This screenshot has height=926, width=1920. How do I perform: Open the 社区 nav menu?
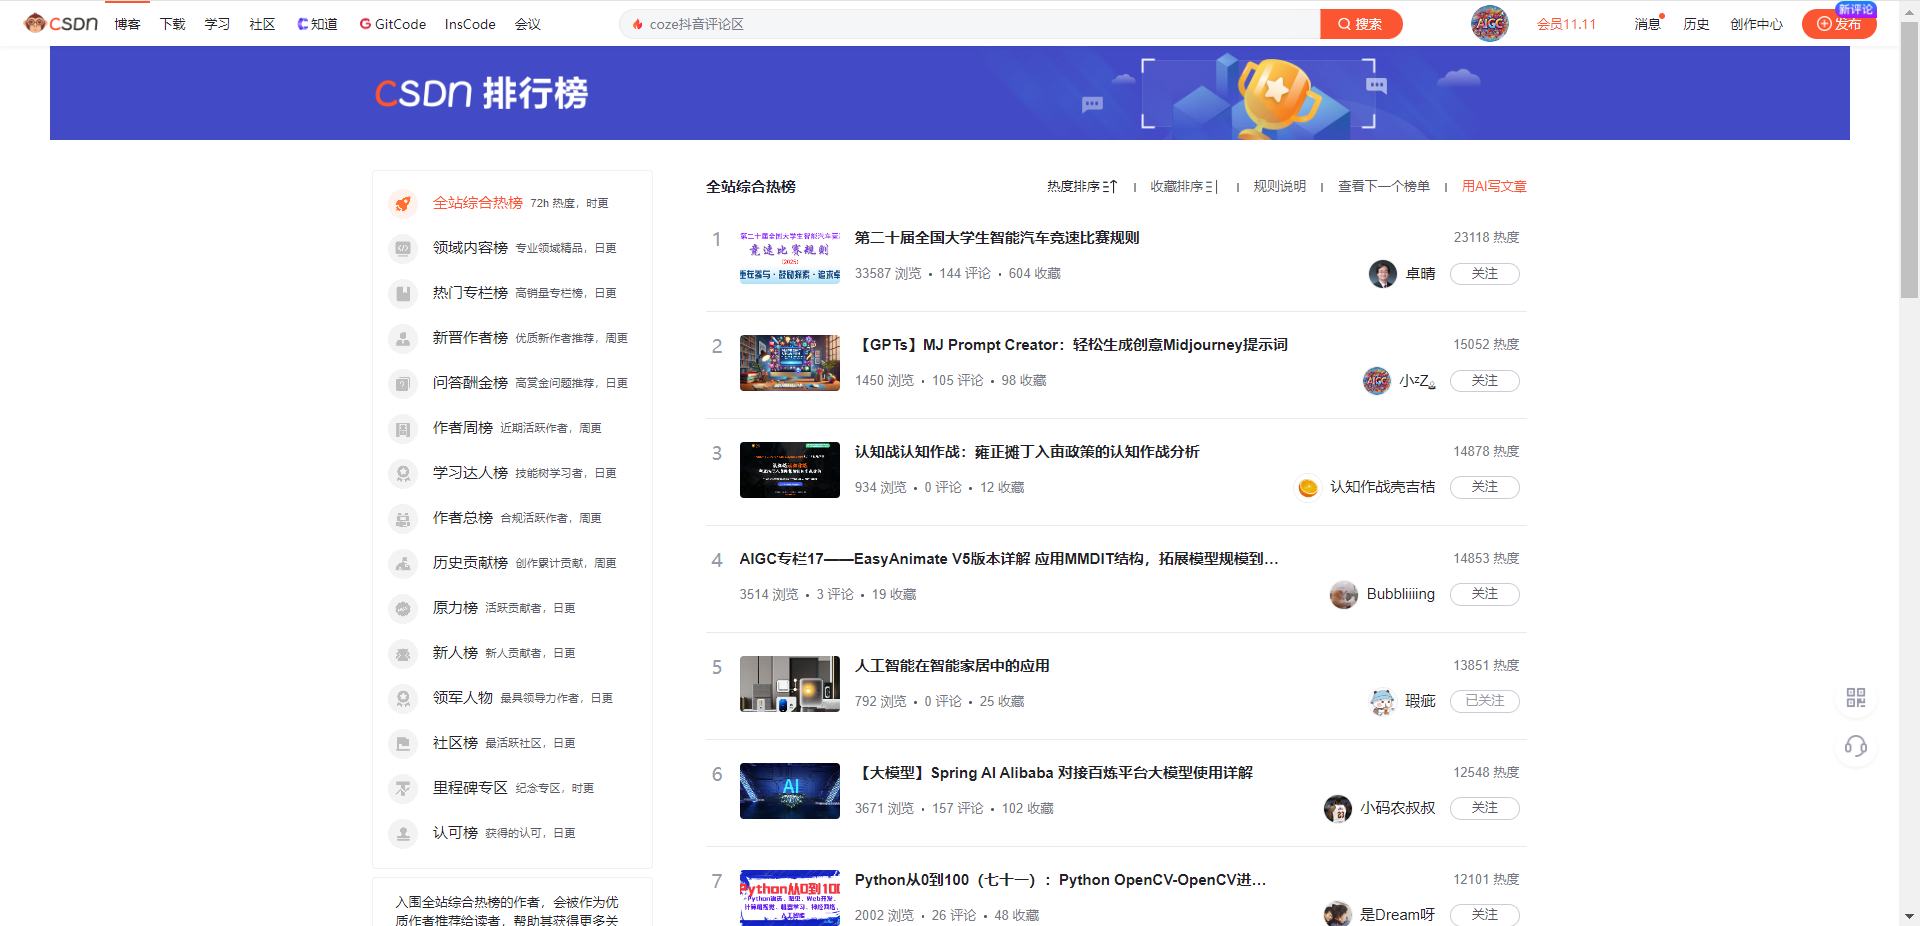(262, 24)
